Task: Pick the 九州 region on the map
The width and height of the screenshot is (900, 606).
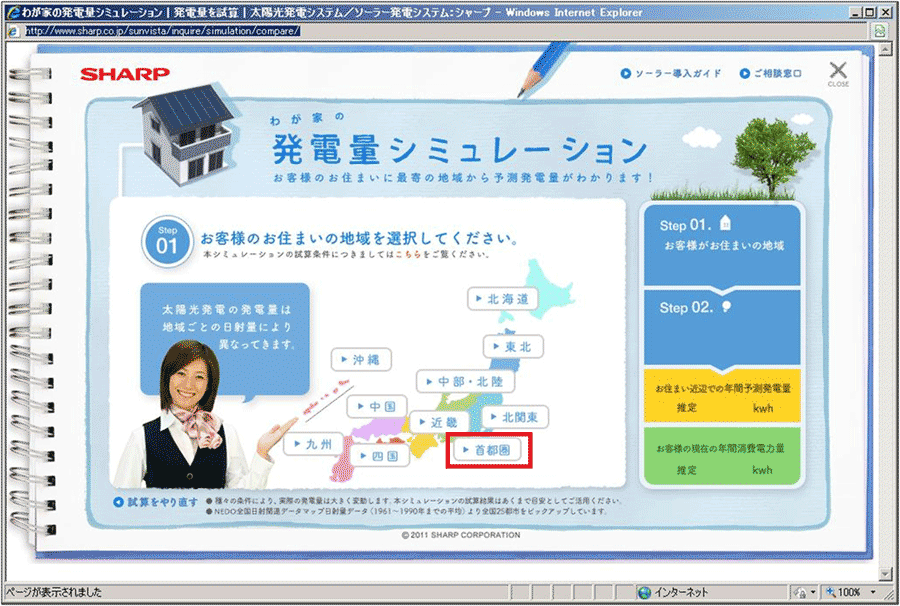Action: click(313, 444)
